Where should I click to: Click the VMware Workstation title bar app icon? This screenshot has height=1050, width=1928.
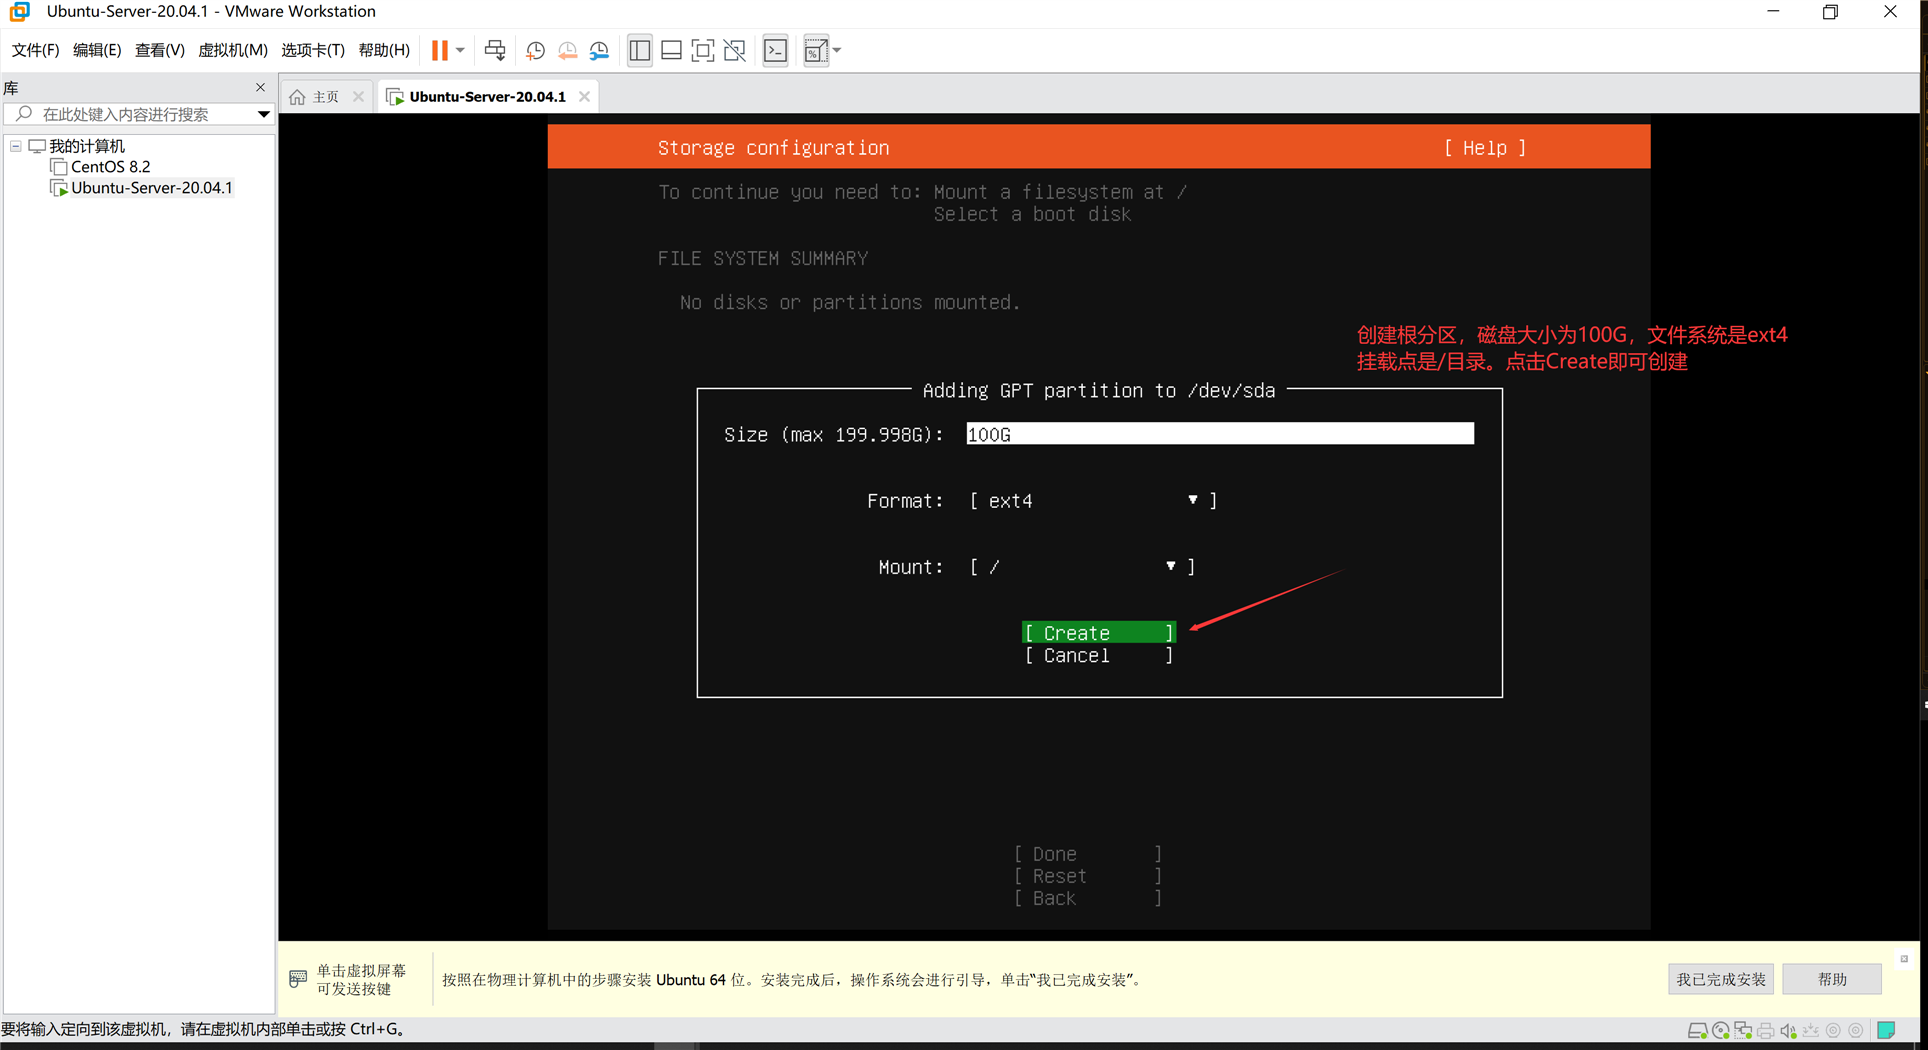[x=20, y=12]
